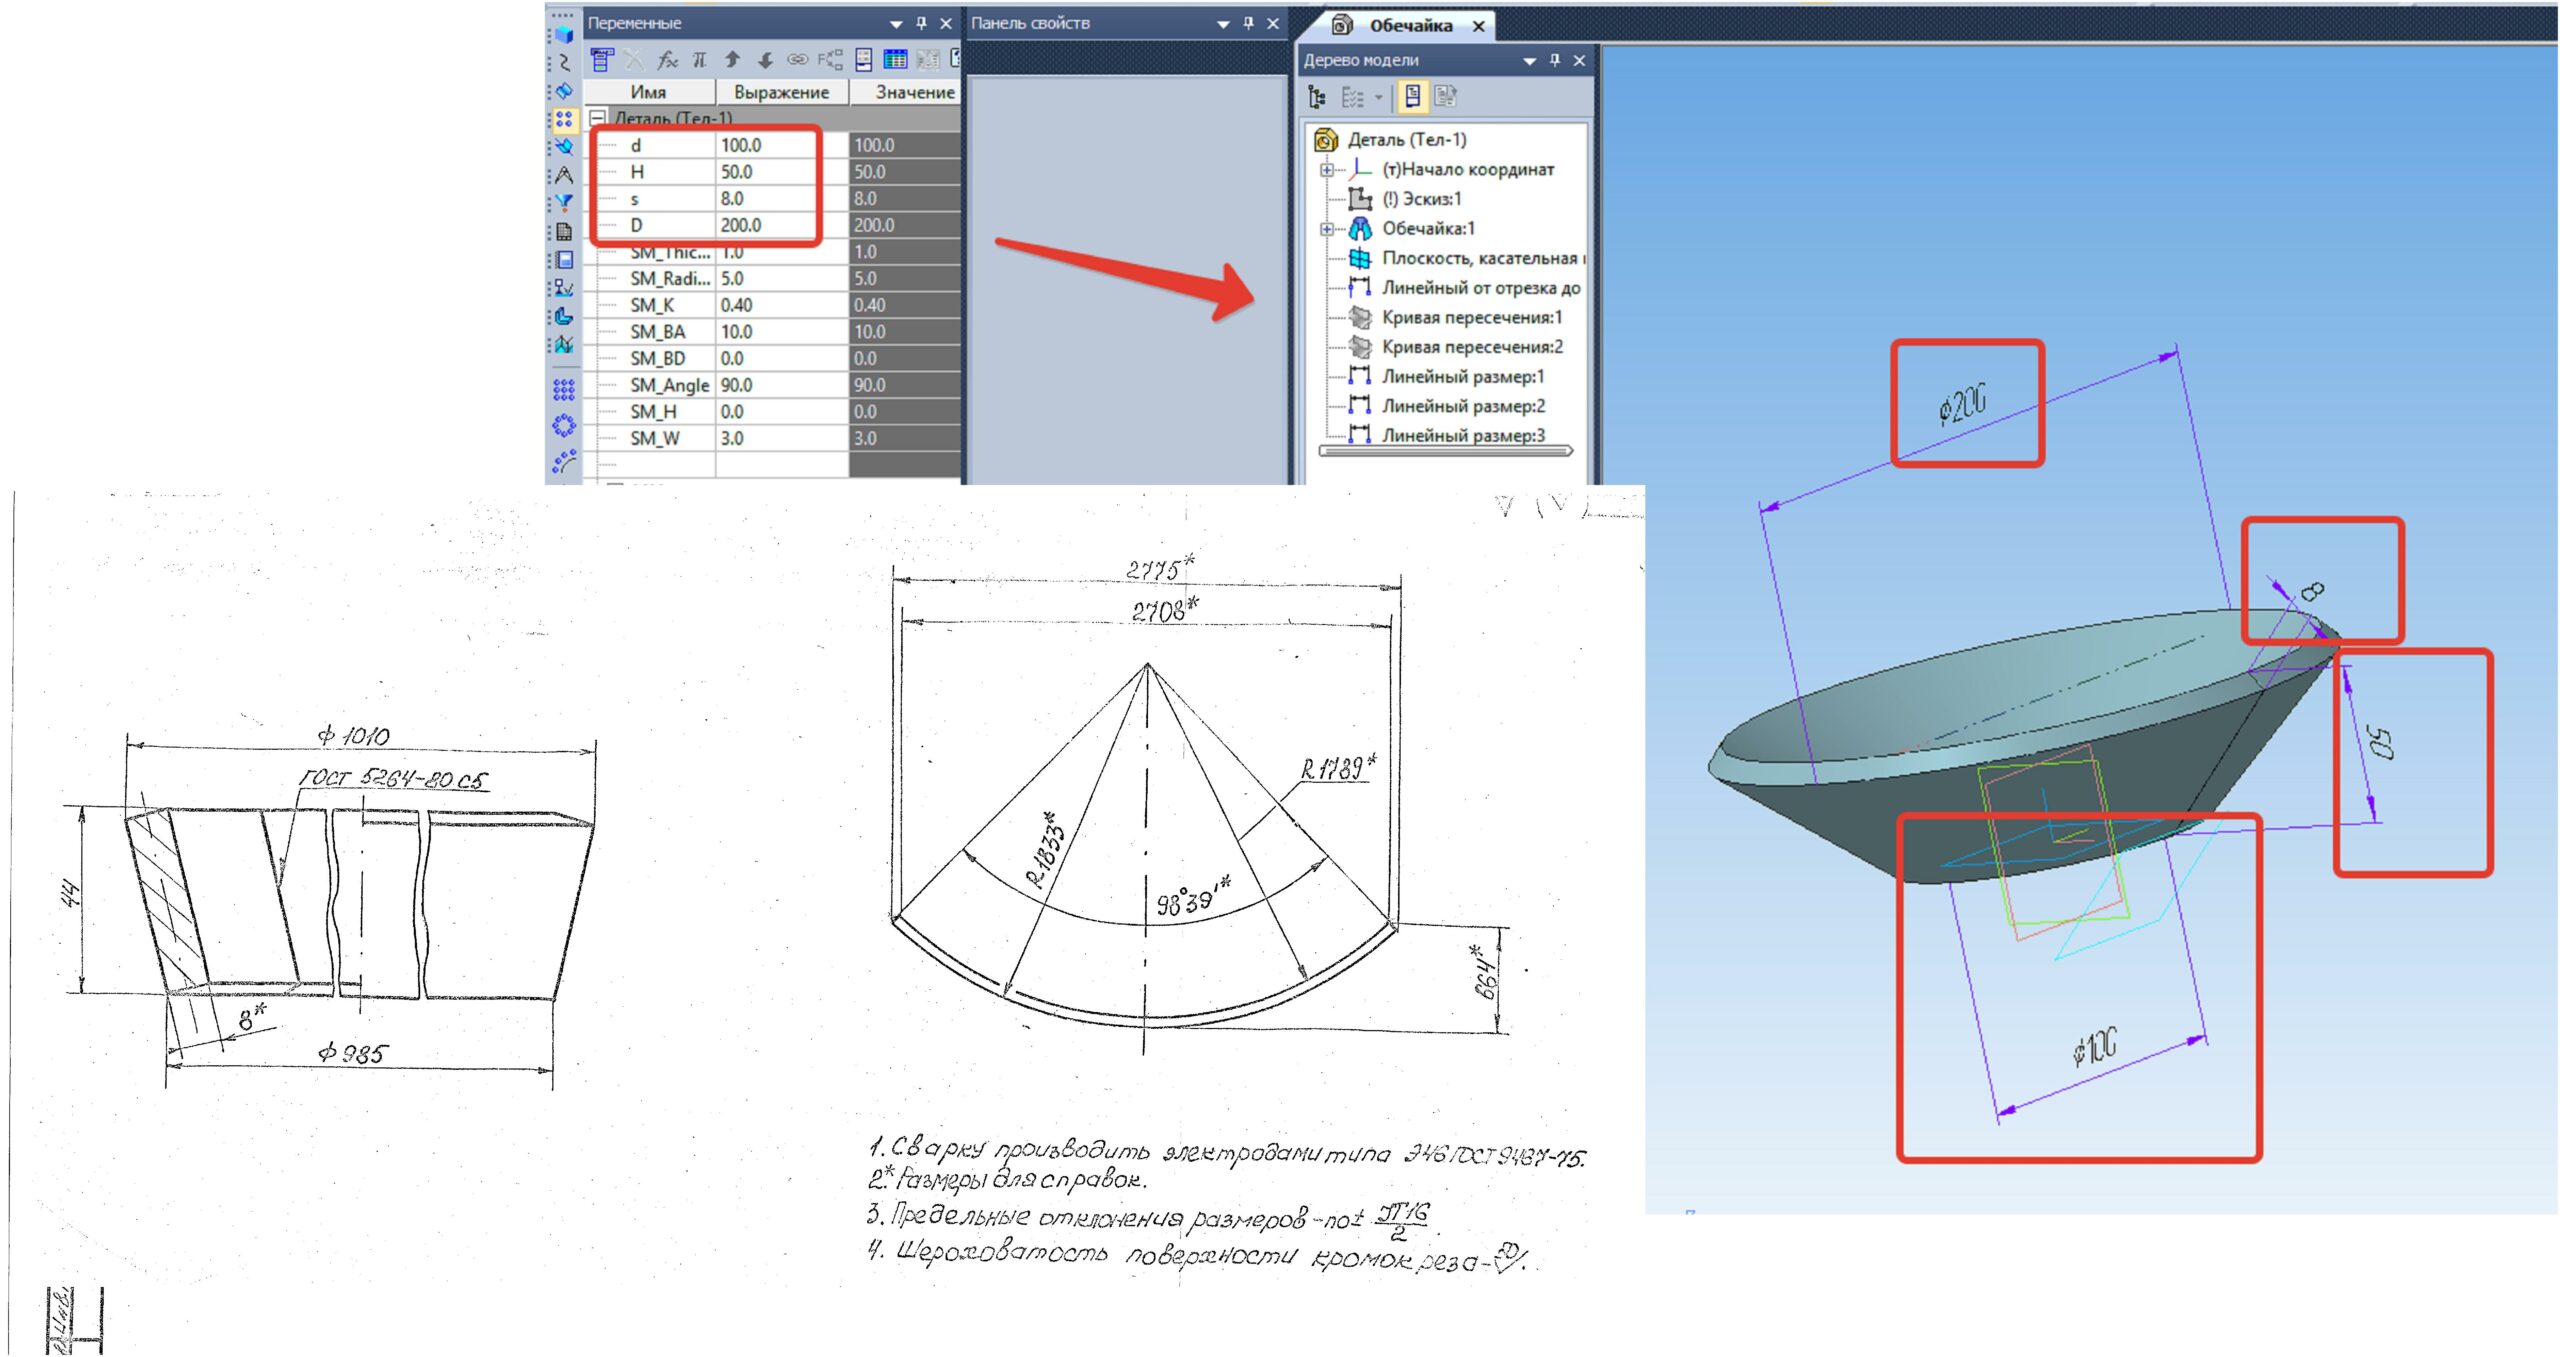Pin the Дерево модели panel with the pushpin
Image resolution: width=2560 pixels, height=1357 pixels.
[1554, 60]
